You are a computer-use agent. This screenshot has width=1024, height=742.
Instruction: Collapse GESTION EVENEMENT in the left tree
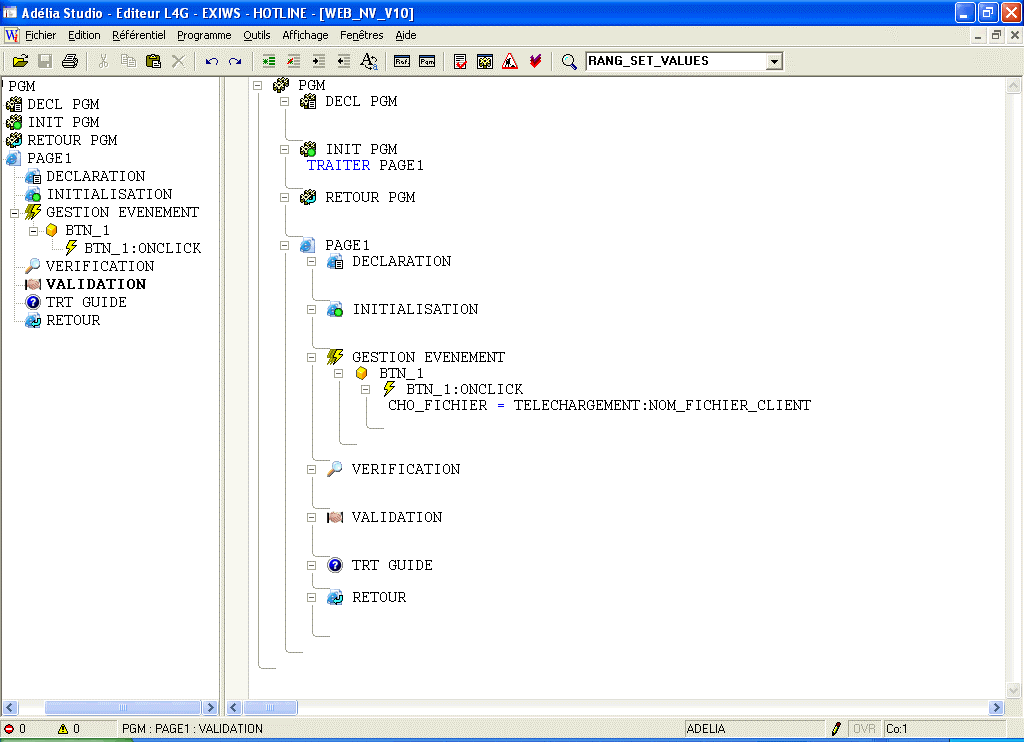tap(14, 212)
